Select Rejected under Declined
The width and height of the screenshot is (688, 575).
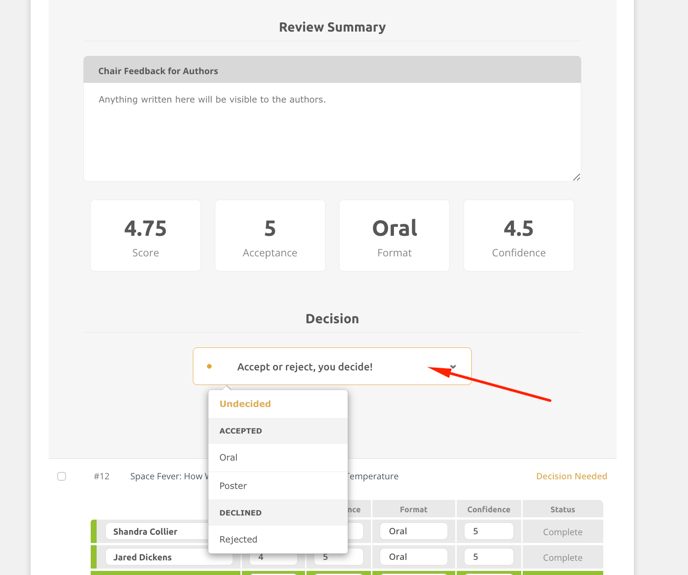pos(238,539)
